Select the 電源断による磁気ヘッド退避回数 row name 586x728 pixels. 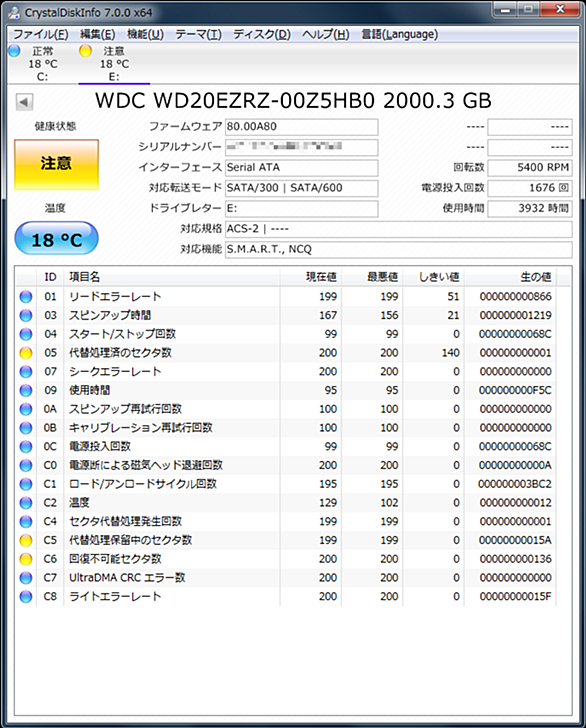(146, 465)
